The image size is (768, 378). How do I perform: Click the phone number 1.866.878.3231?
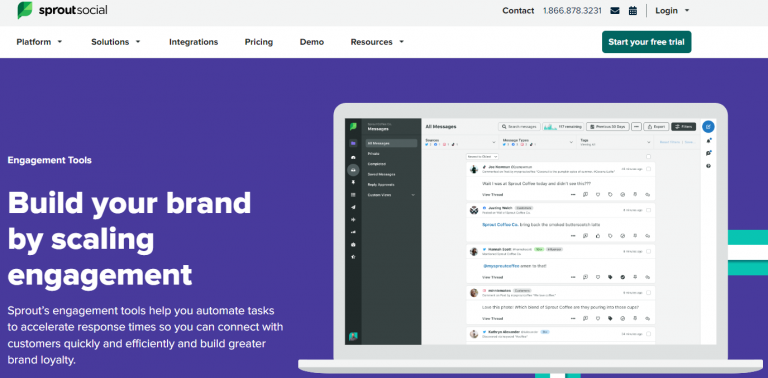pyautogui.click(x=572, y=11)
